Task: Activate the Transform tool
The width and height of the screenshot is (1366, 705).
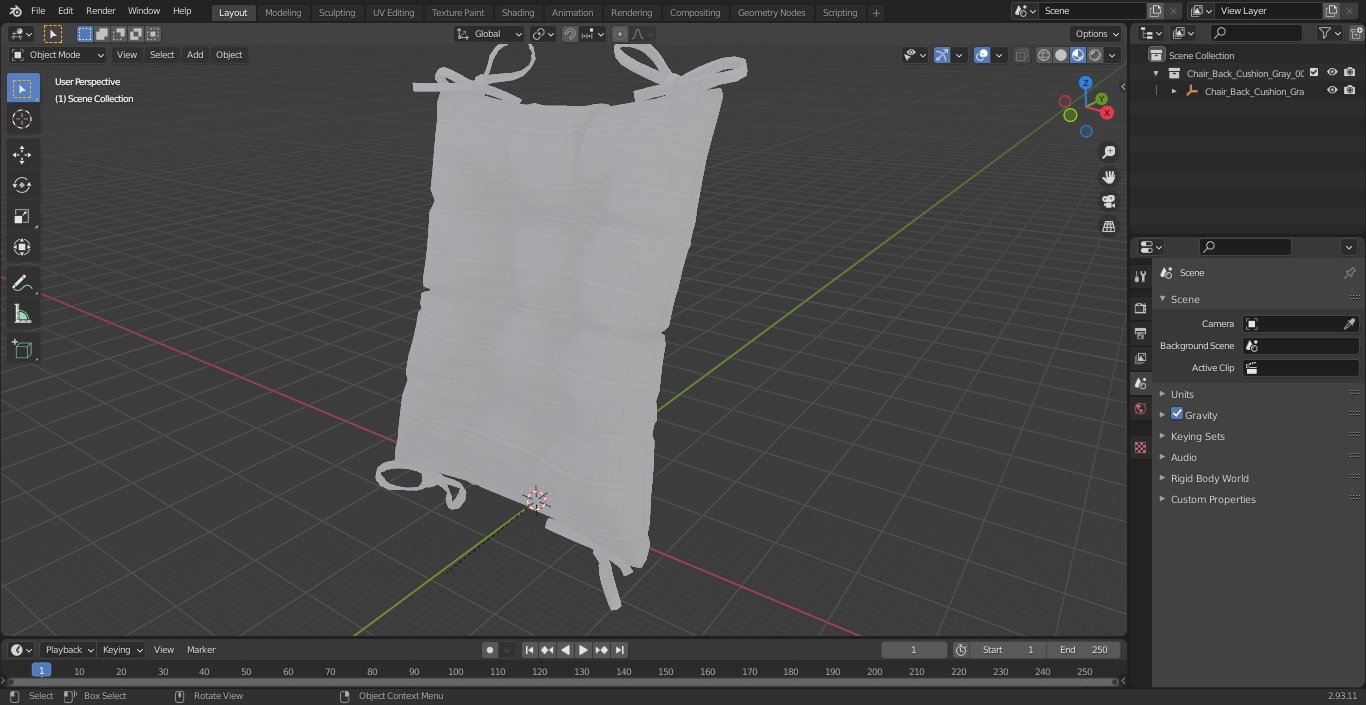Action: pyautogui.click(x=22, y=247)
